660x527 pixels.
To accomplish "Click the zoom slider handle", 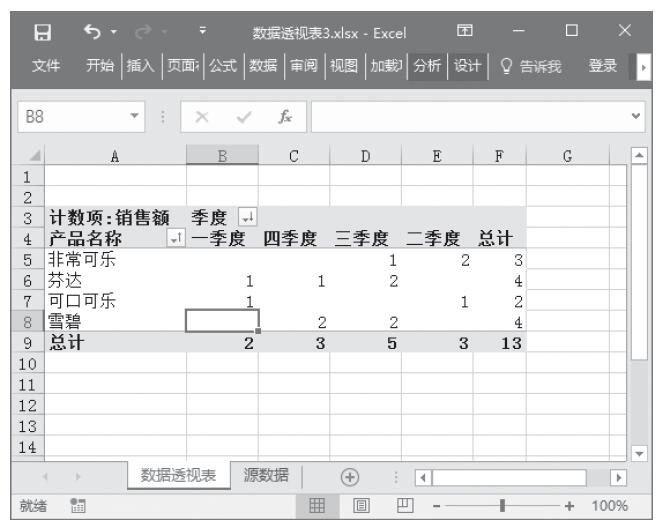I will (x=501, y=505).
